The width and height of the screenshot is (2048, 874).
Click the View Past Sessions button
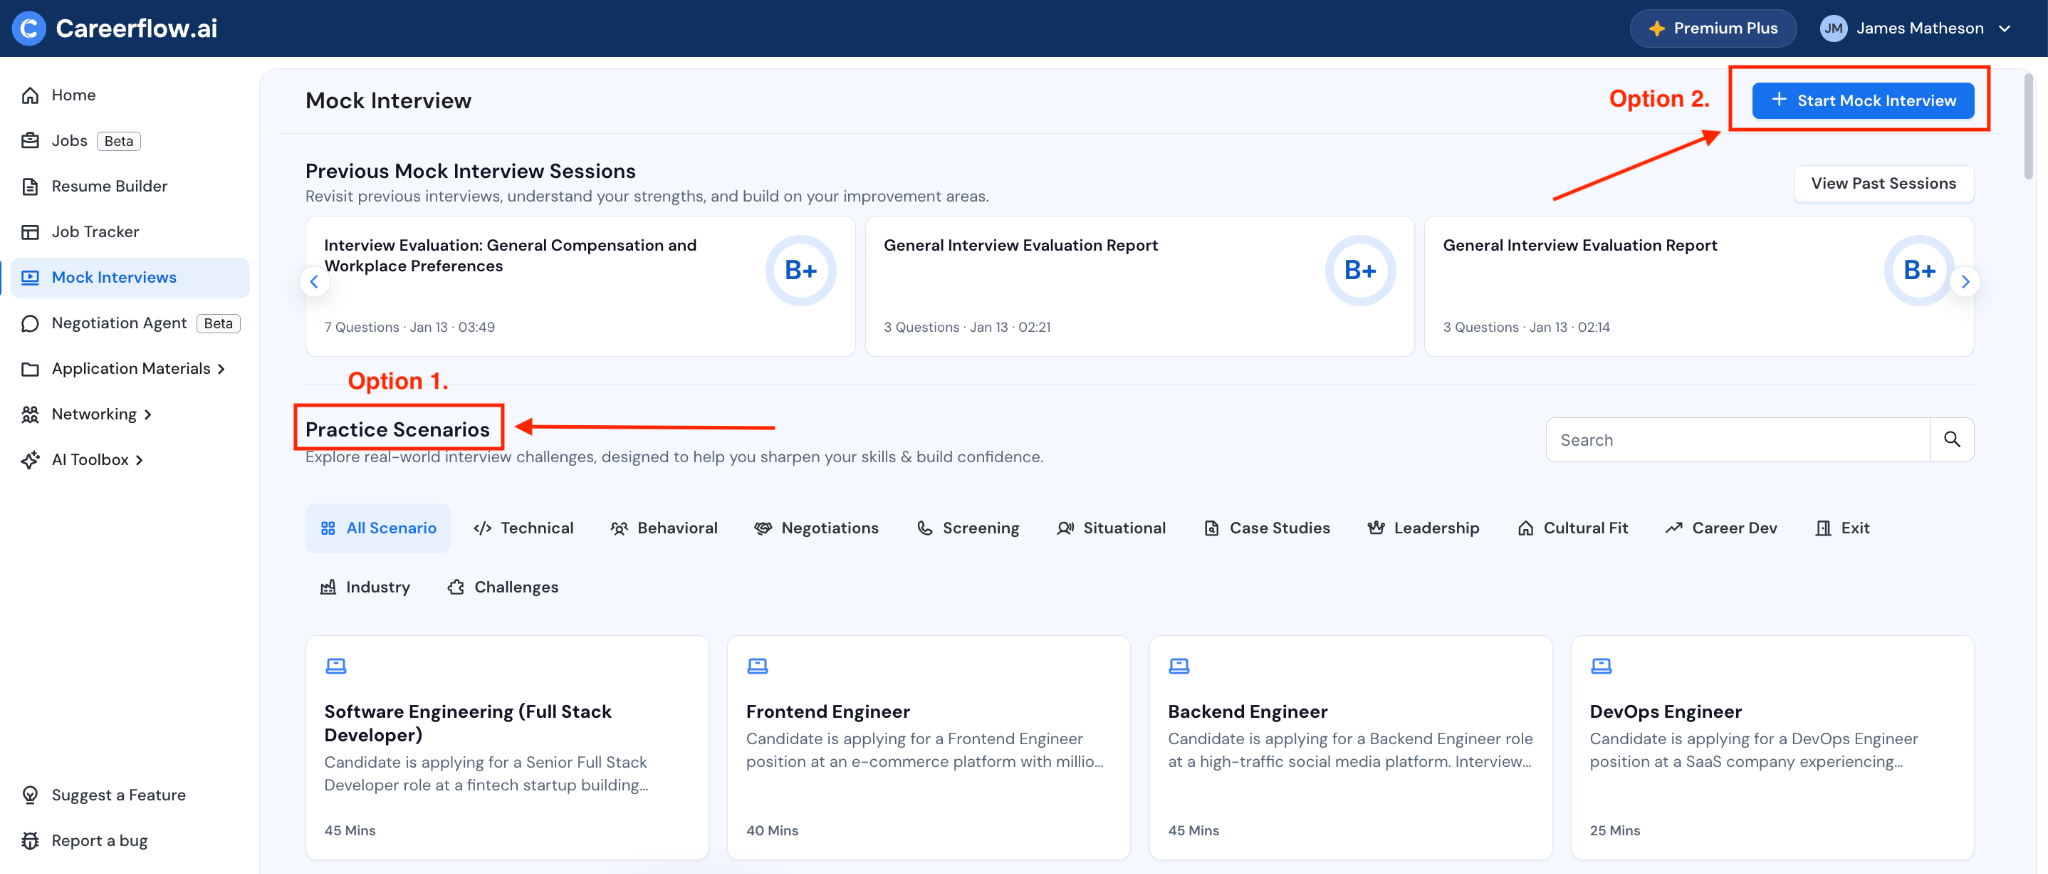point(1884,183)
